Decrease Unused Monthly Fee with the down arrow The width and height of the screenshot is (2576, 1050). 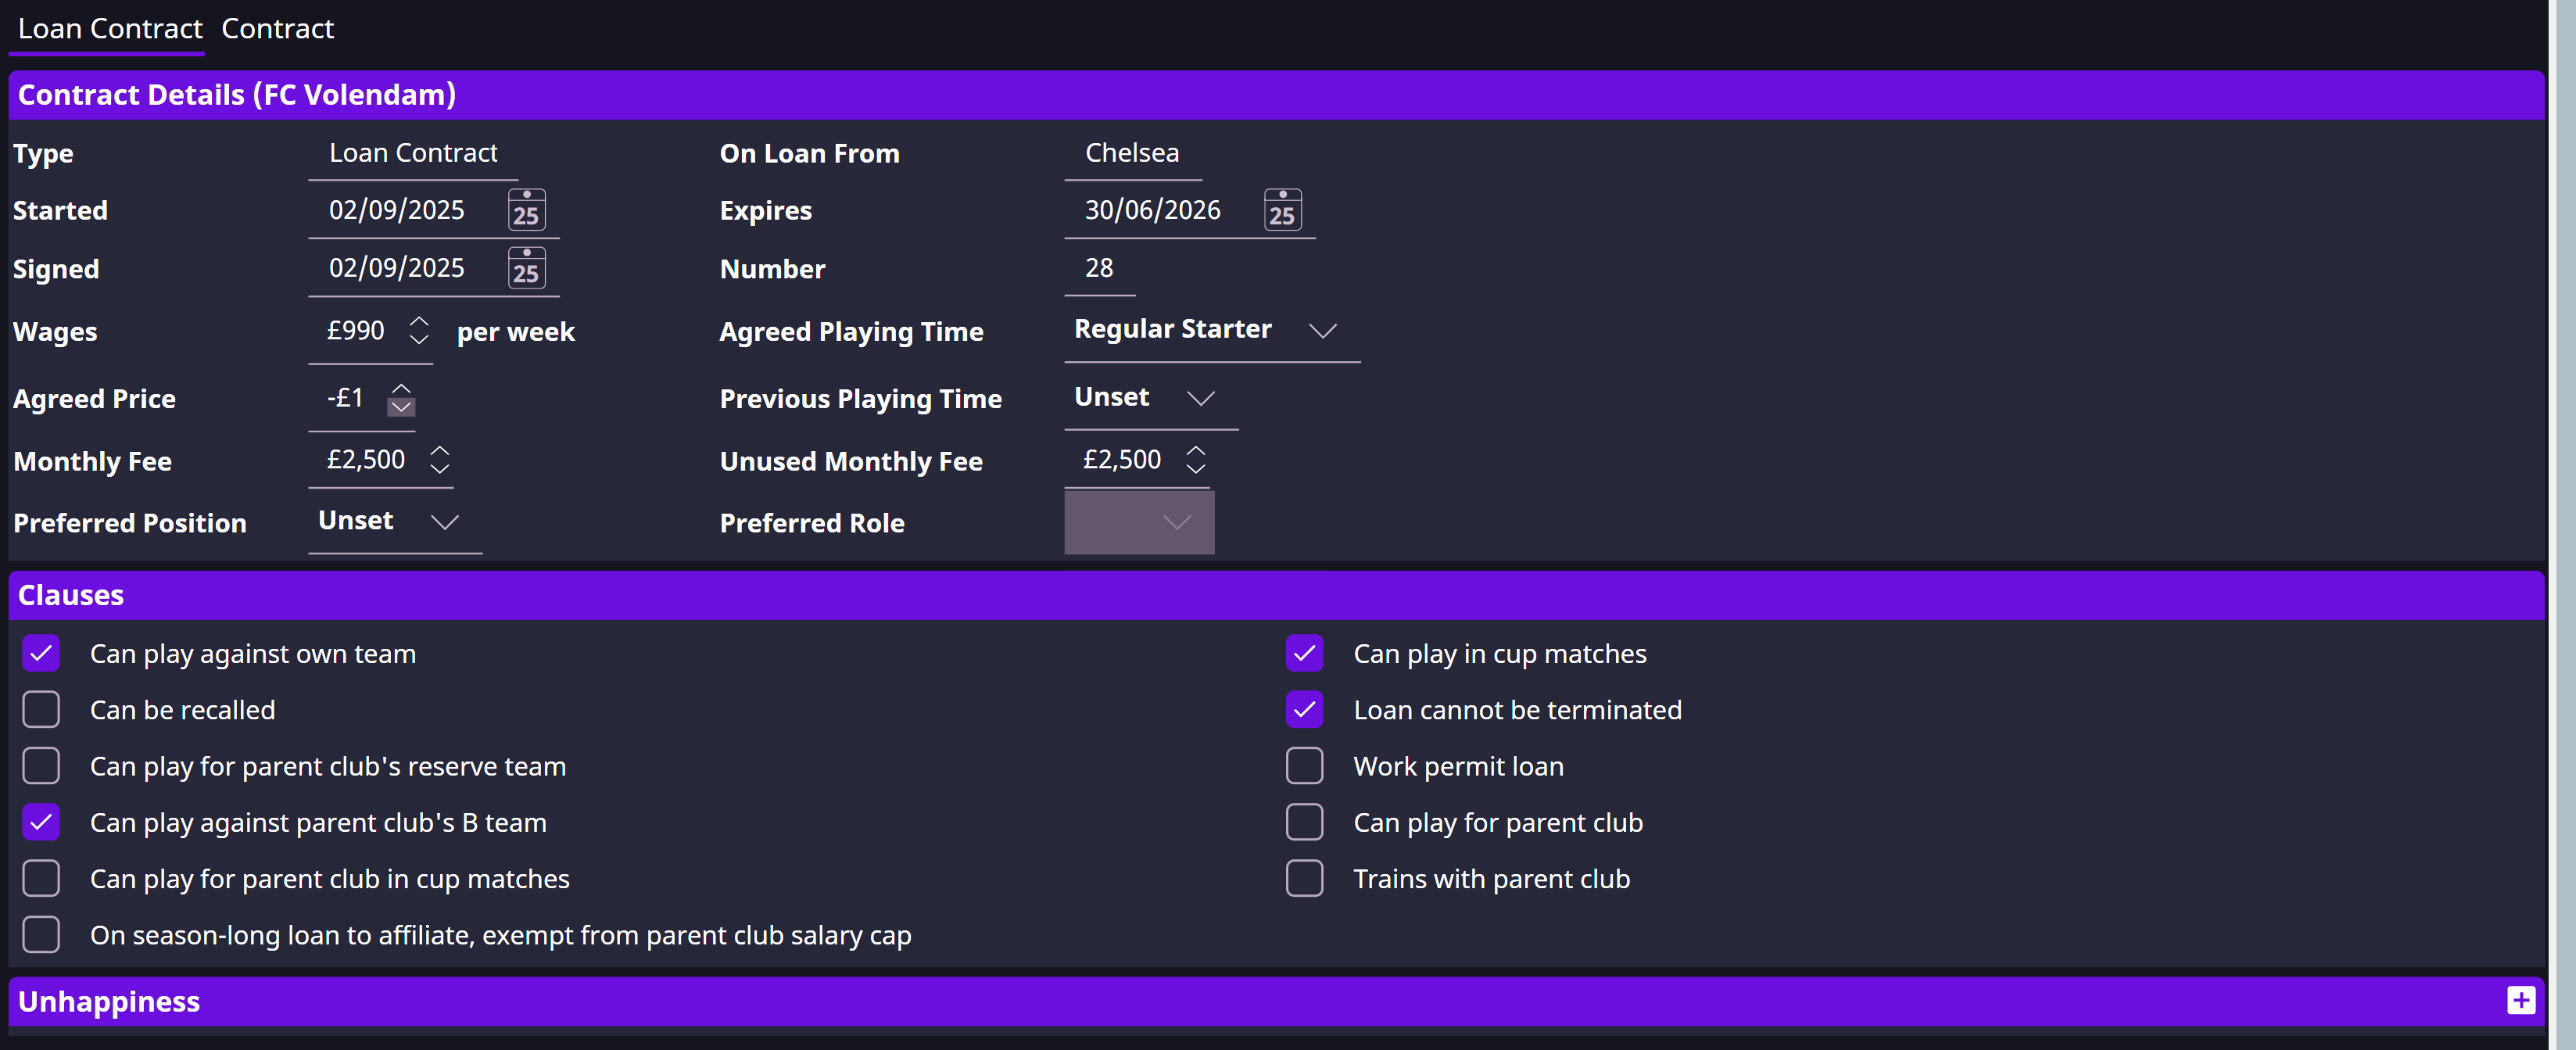pos(1196,468)
